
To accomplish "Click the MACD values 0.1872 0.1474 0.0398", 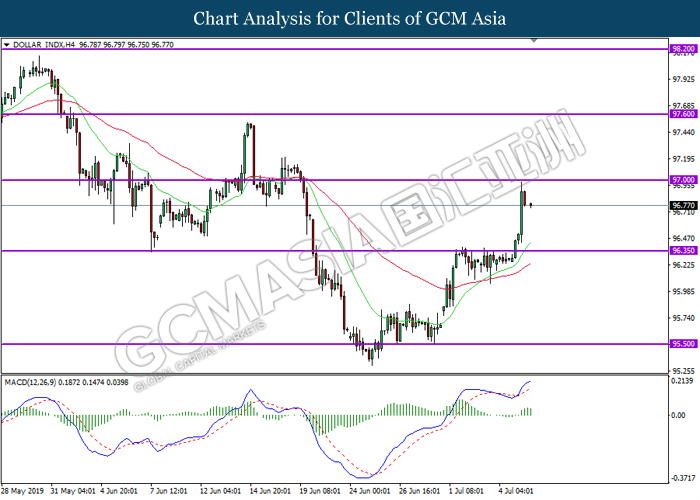I will (93, 383).
